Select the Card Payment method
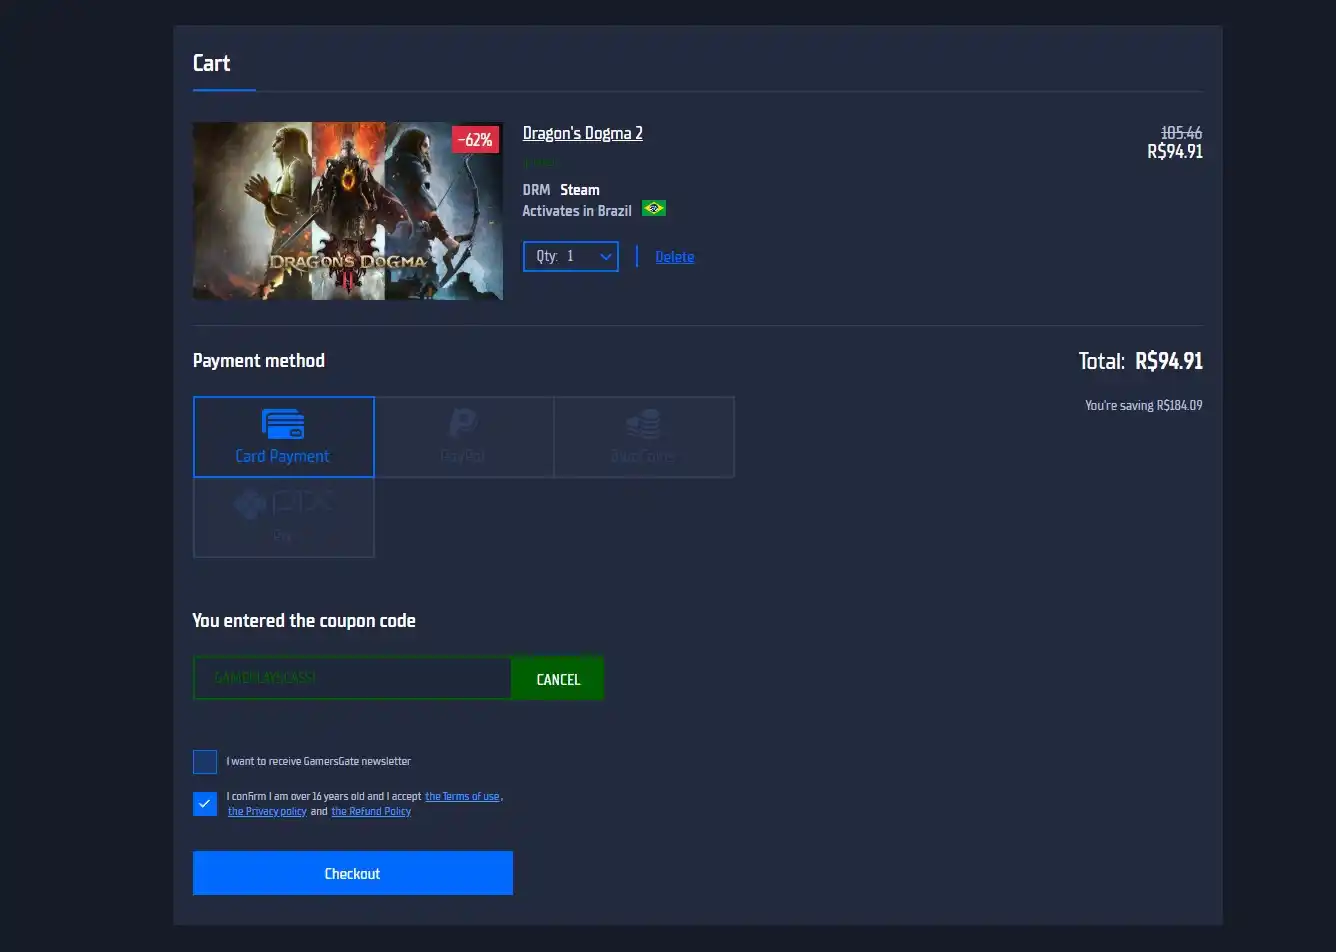Screen dimensions: 1336x952 point(283,437)
